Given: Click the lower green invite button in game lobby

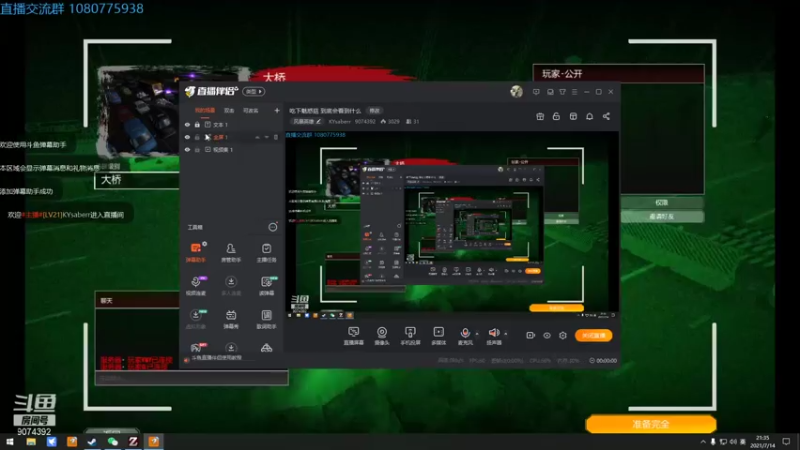Looking at the screenshot, I should point(662,216).
